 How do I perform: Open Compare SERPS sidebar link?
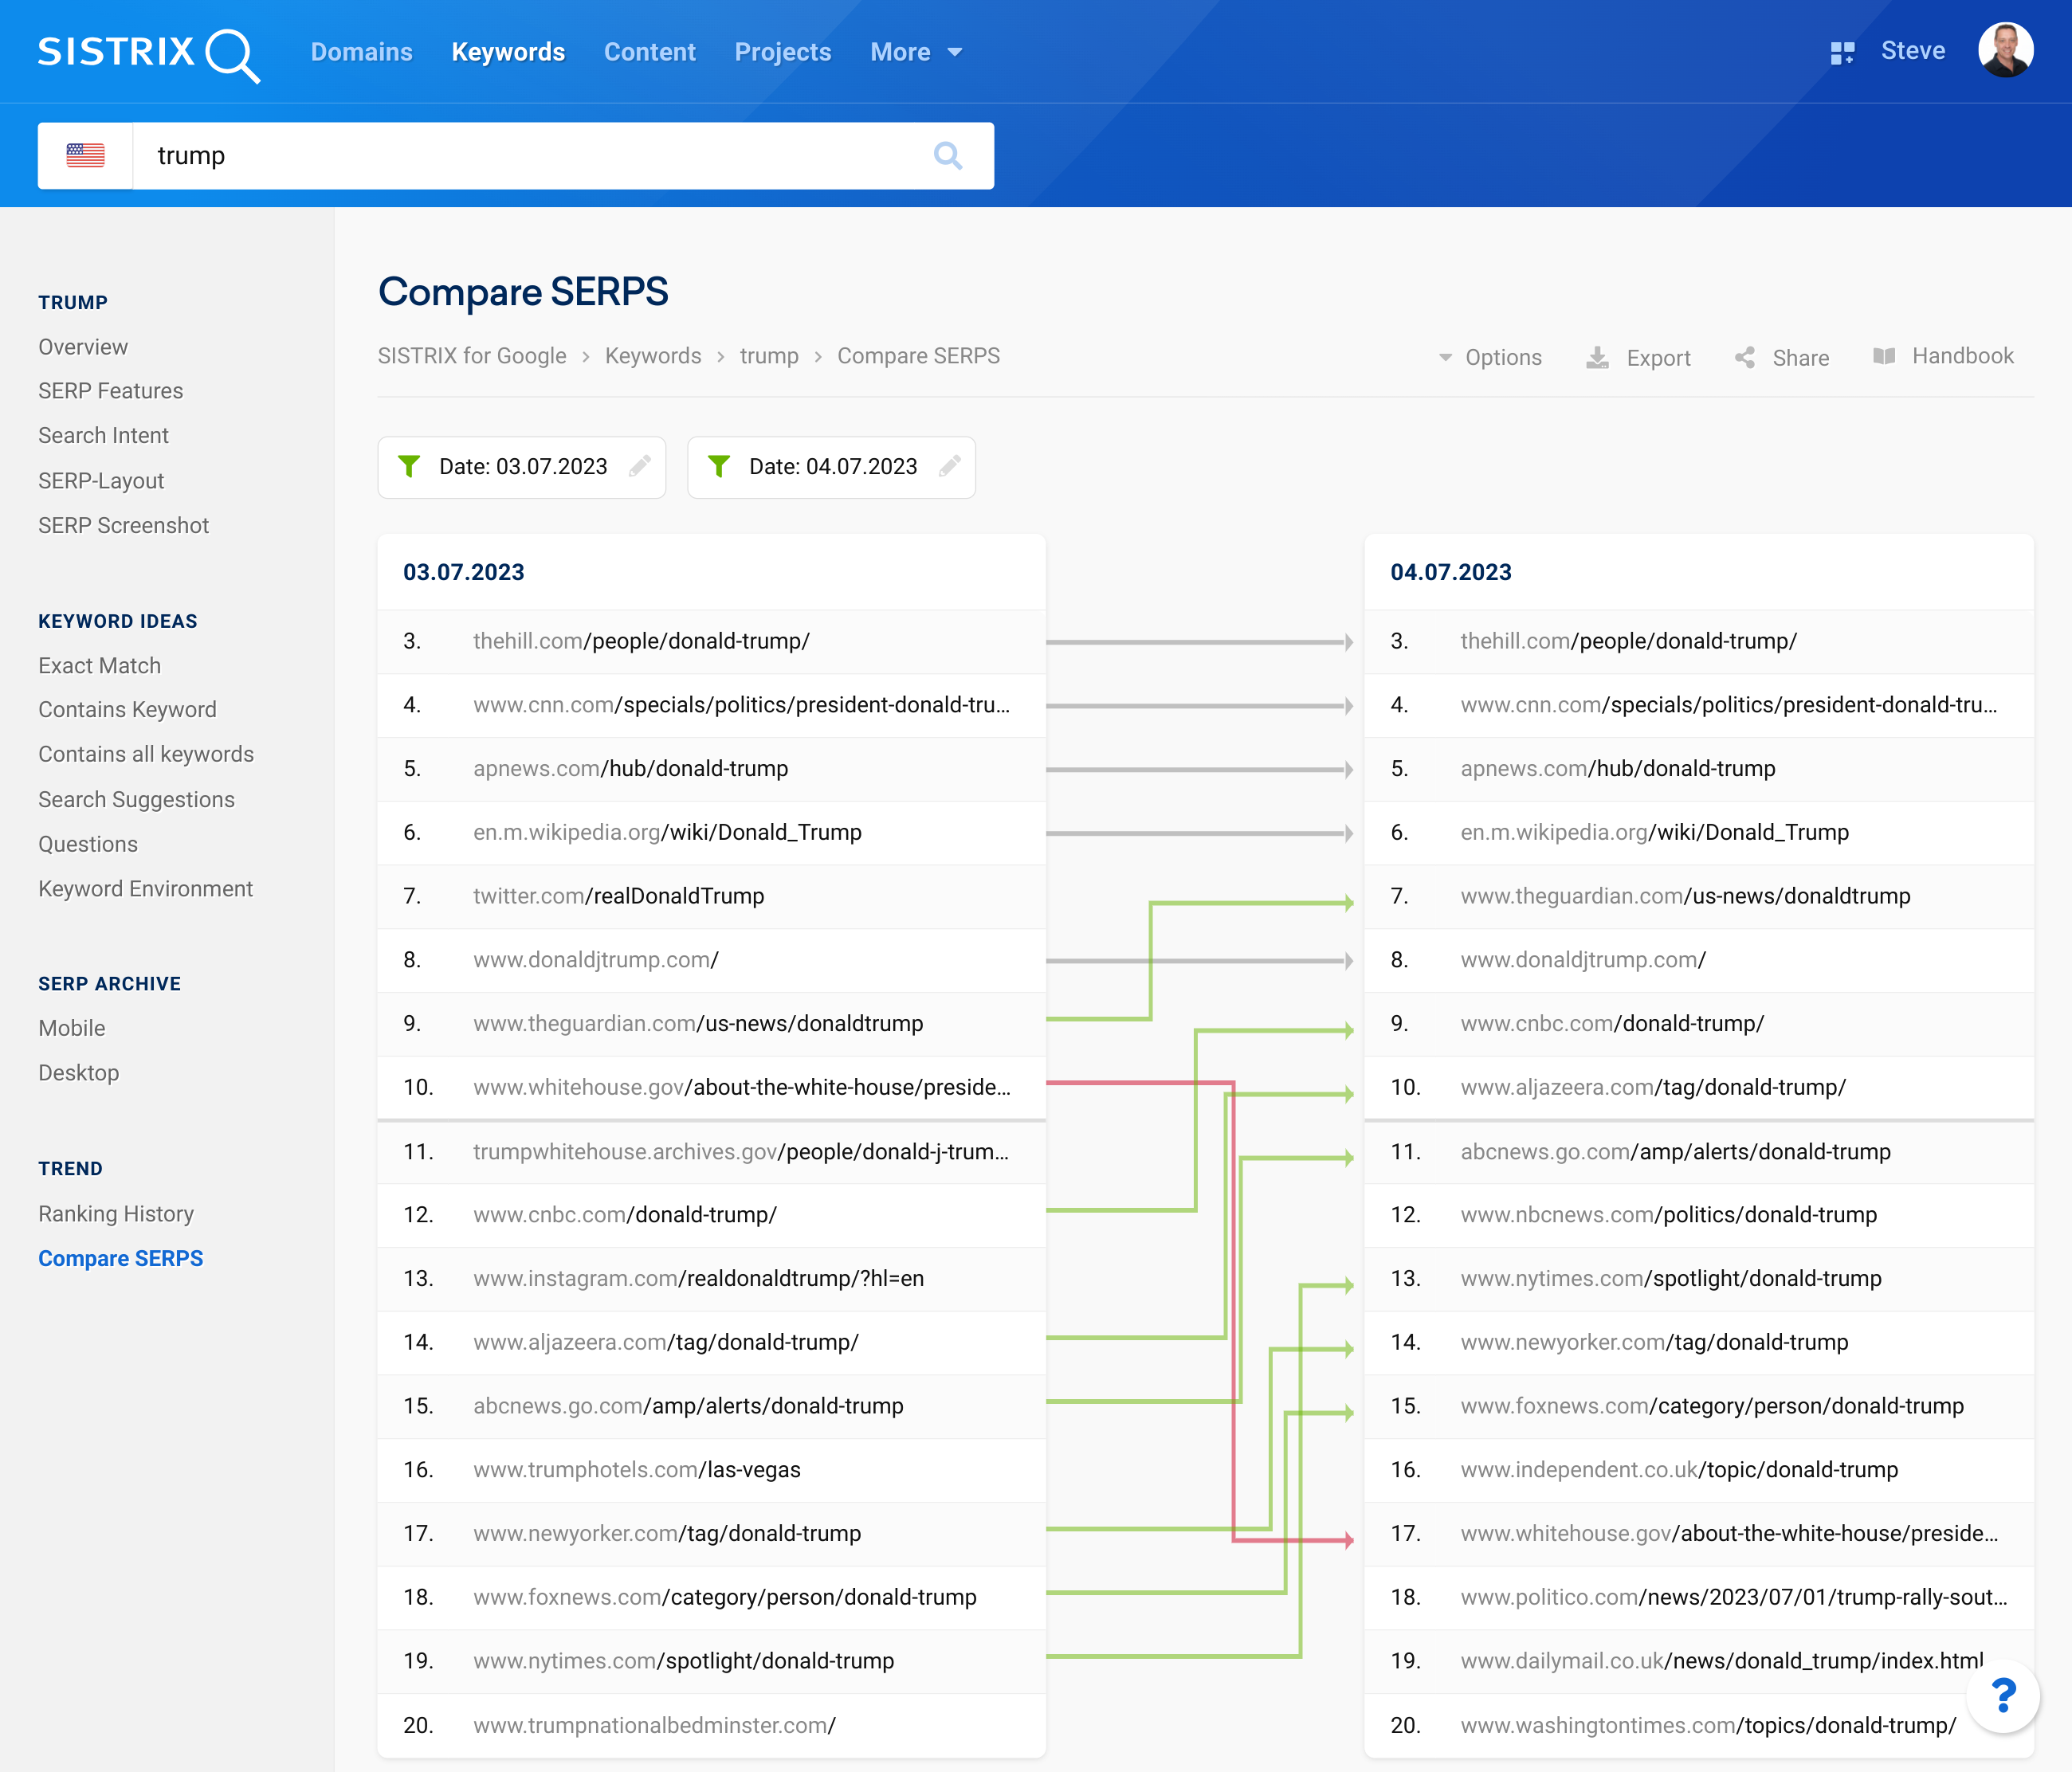(x=120, y=1257)
